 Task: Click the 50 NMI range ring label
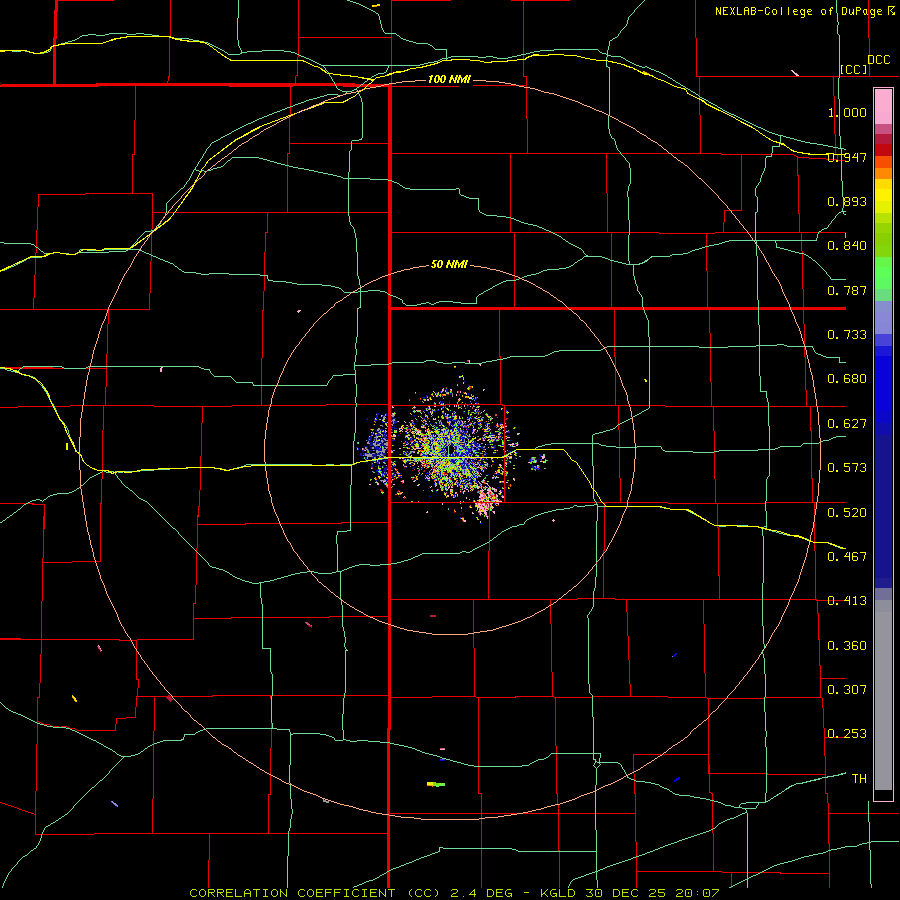[449, 264]
